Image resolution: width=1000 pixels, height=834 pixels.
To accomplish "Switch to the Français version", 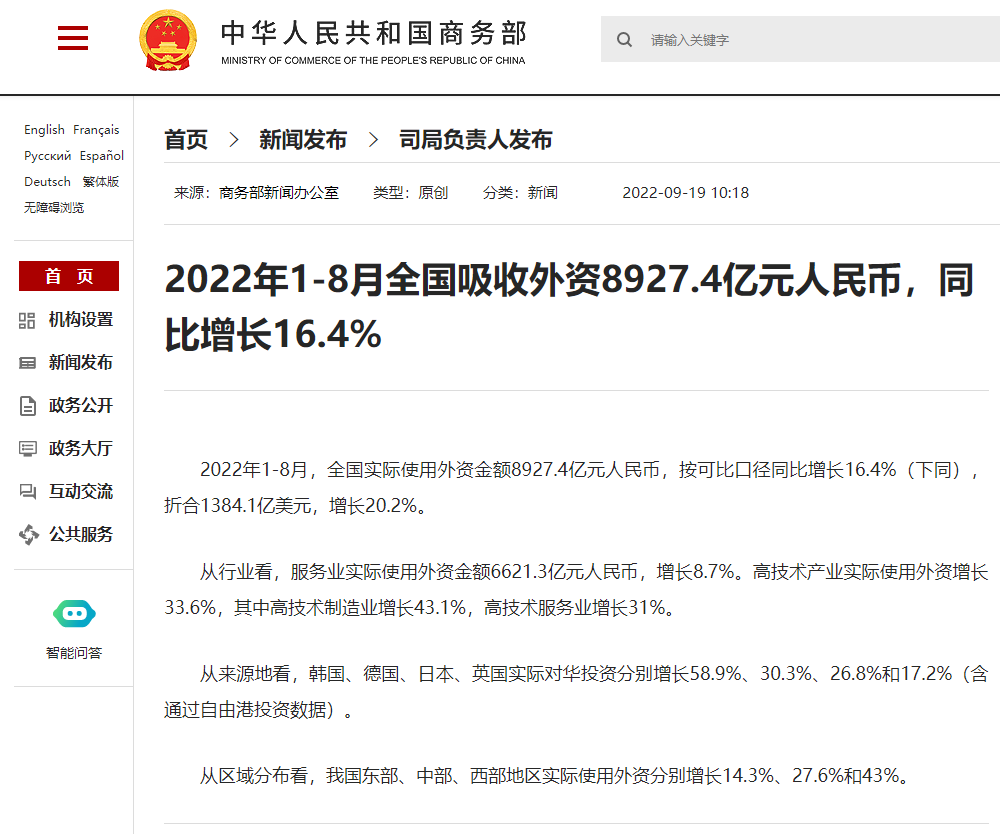I will click(96, 130).
